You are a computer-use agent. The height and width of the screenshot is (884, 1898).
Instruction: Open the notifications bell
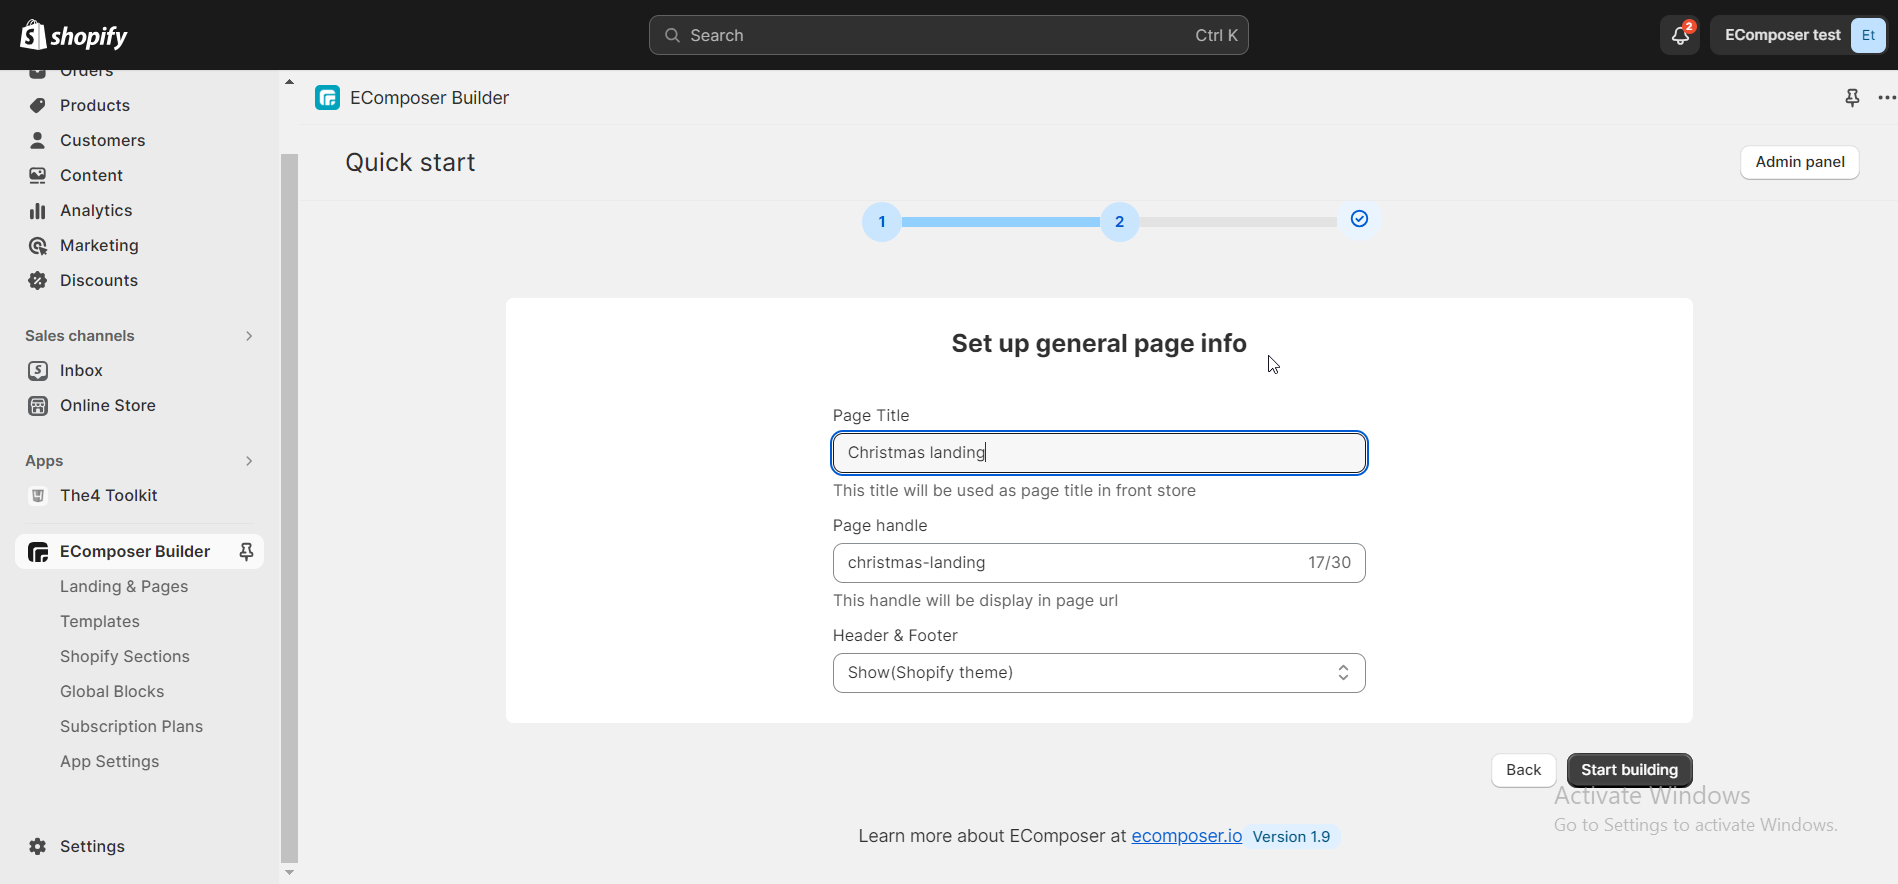tap(1680, 35)
